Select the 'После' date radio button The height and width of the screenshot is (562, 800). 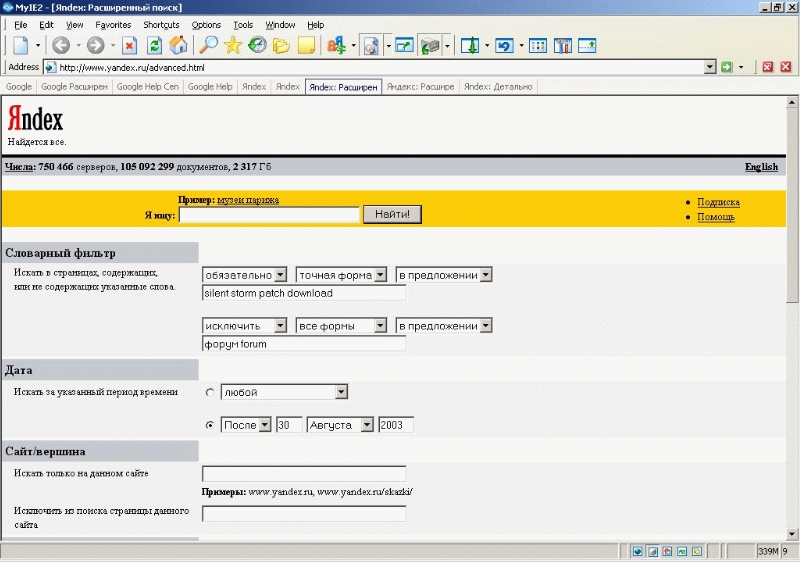(x=210, y=425)
